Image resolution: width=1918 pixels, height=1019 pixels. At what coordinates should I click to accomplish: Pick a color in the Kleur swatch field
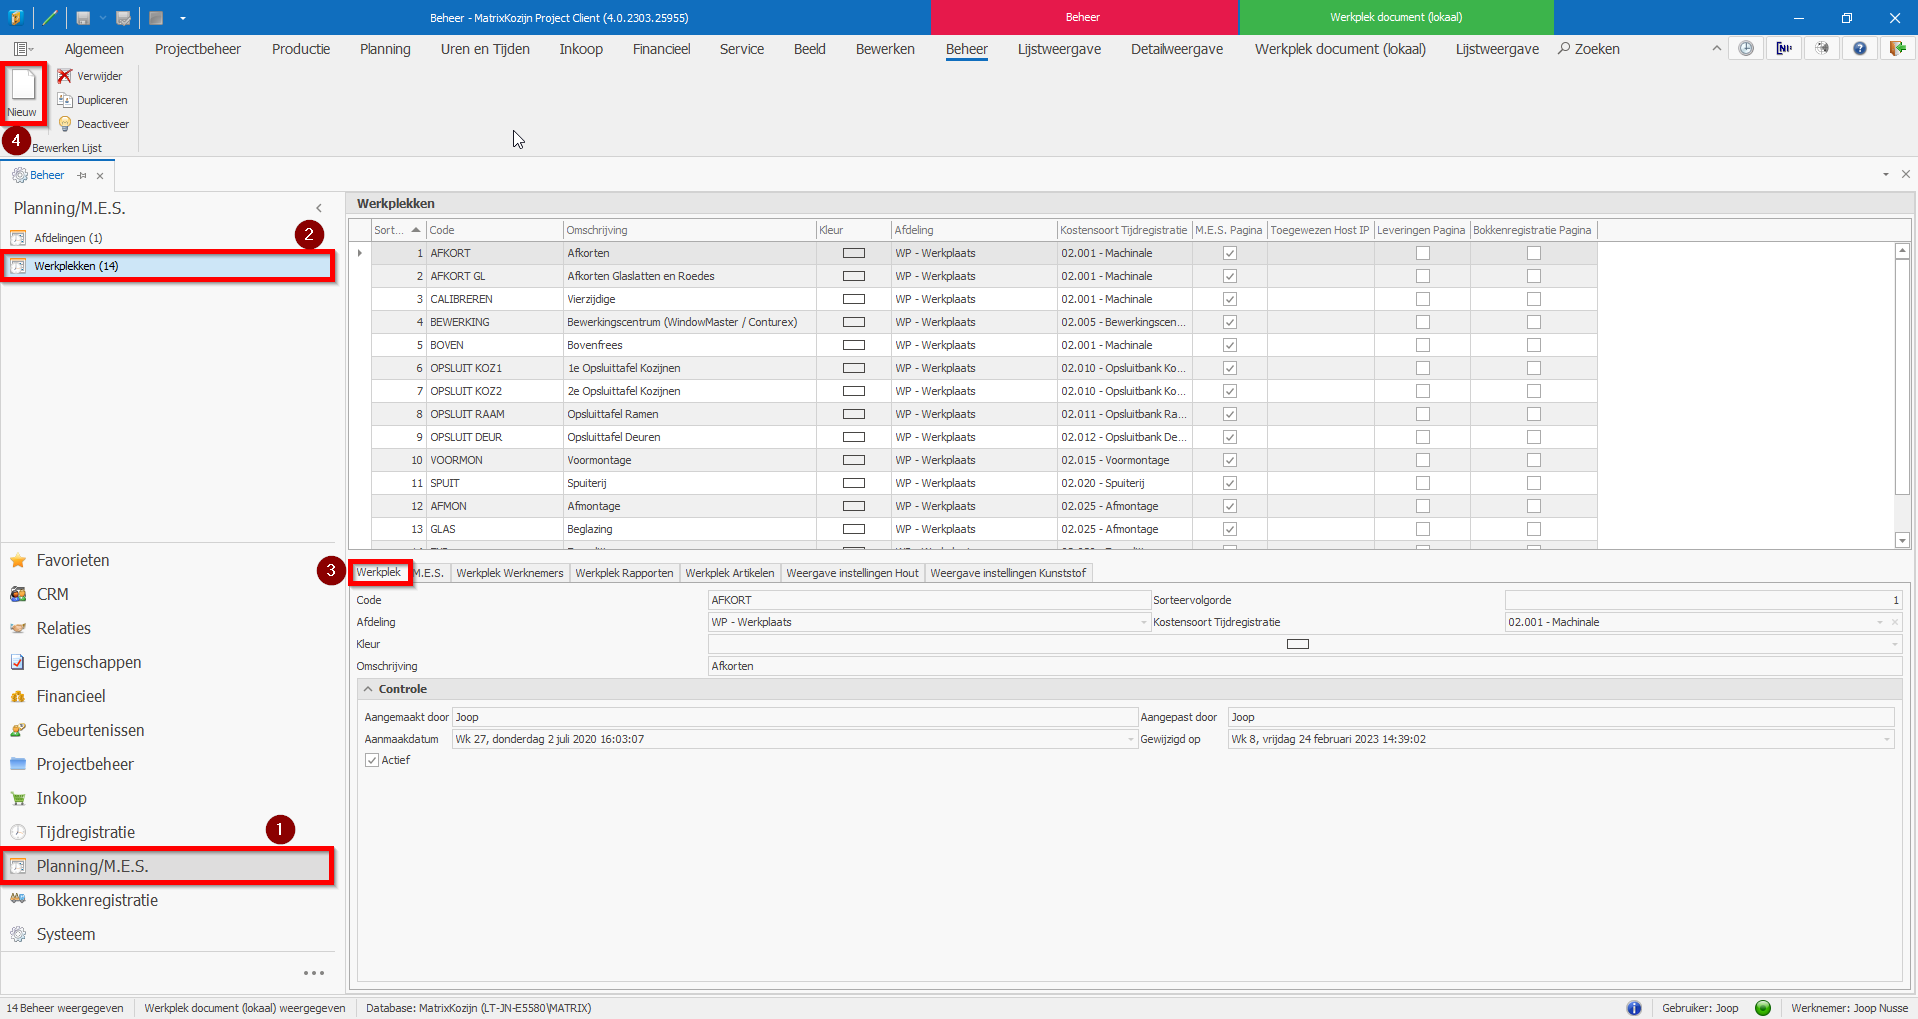point(1297,644)
